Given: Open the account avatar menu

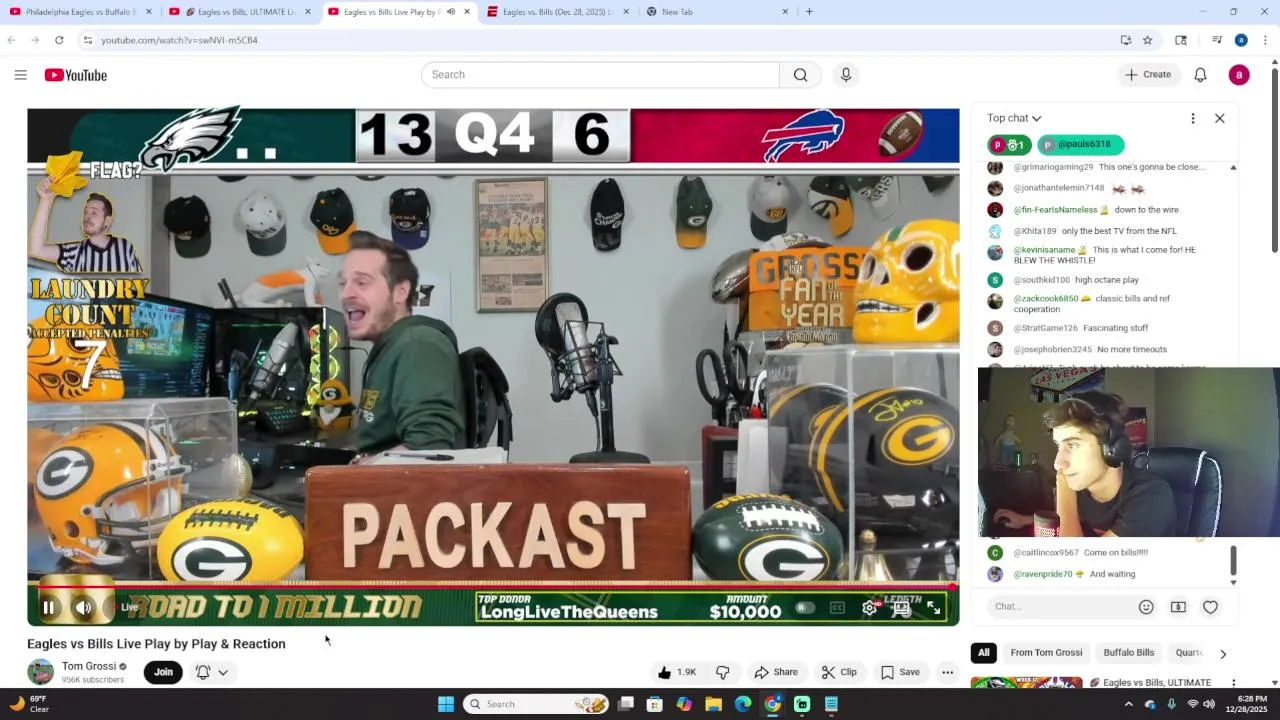Looking at the screenshot, I should coord(1239,75).
